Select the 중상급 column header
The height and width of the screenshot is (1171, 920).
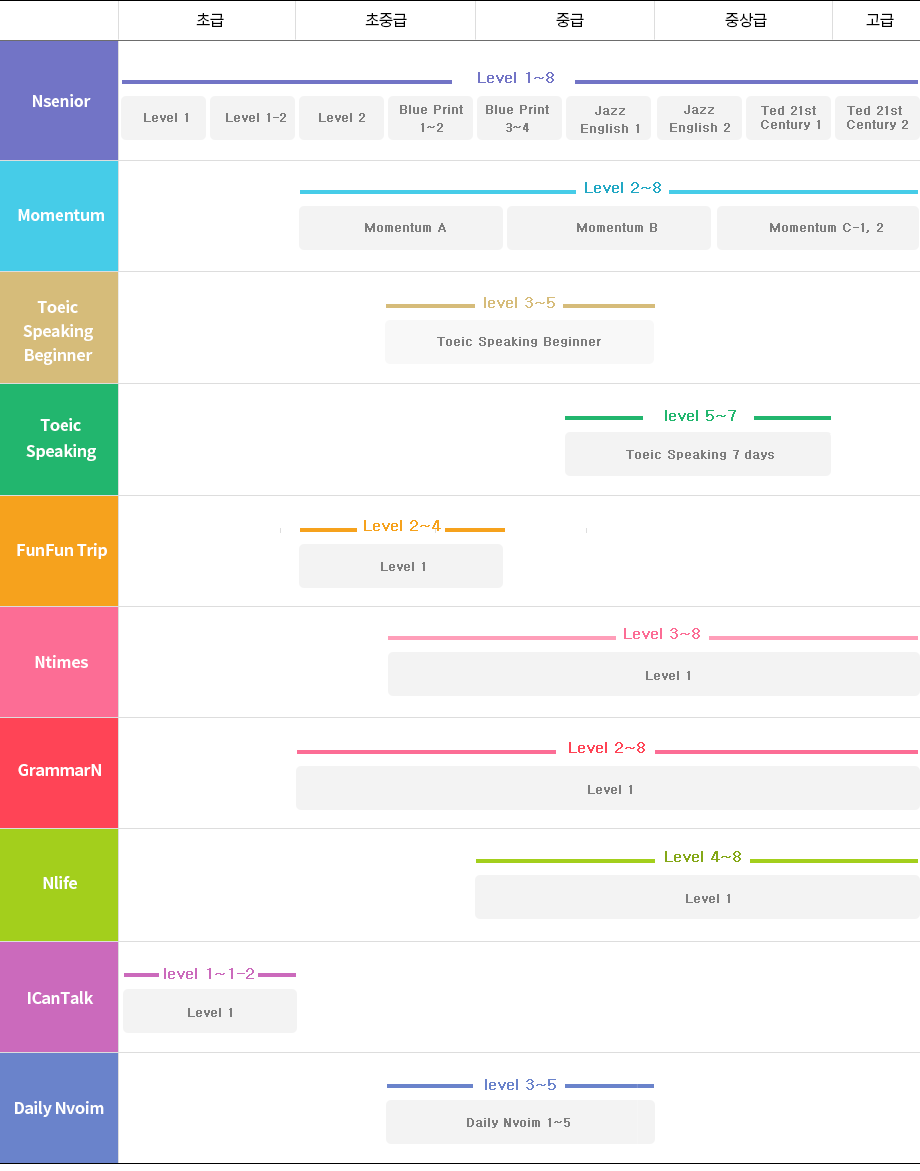tap(744, 20)
